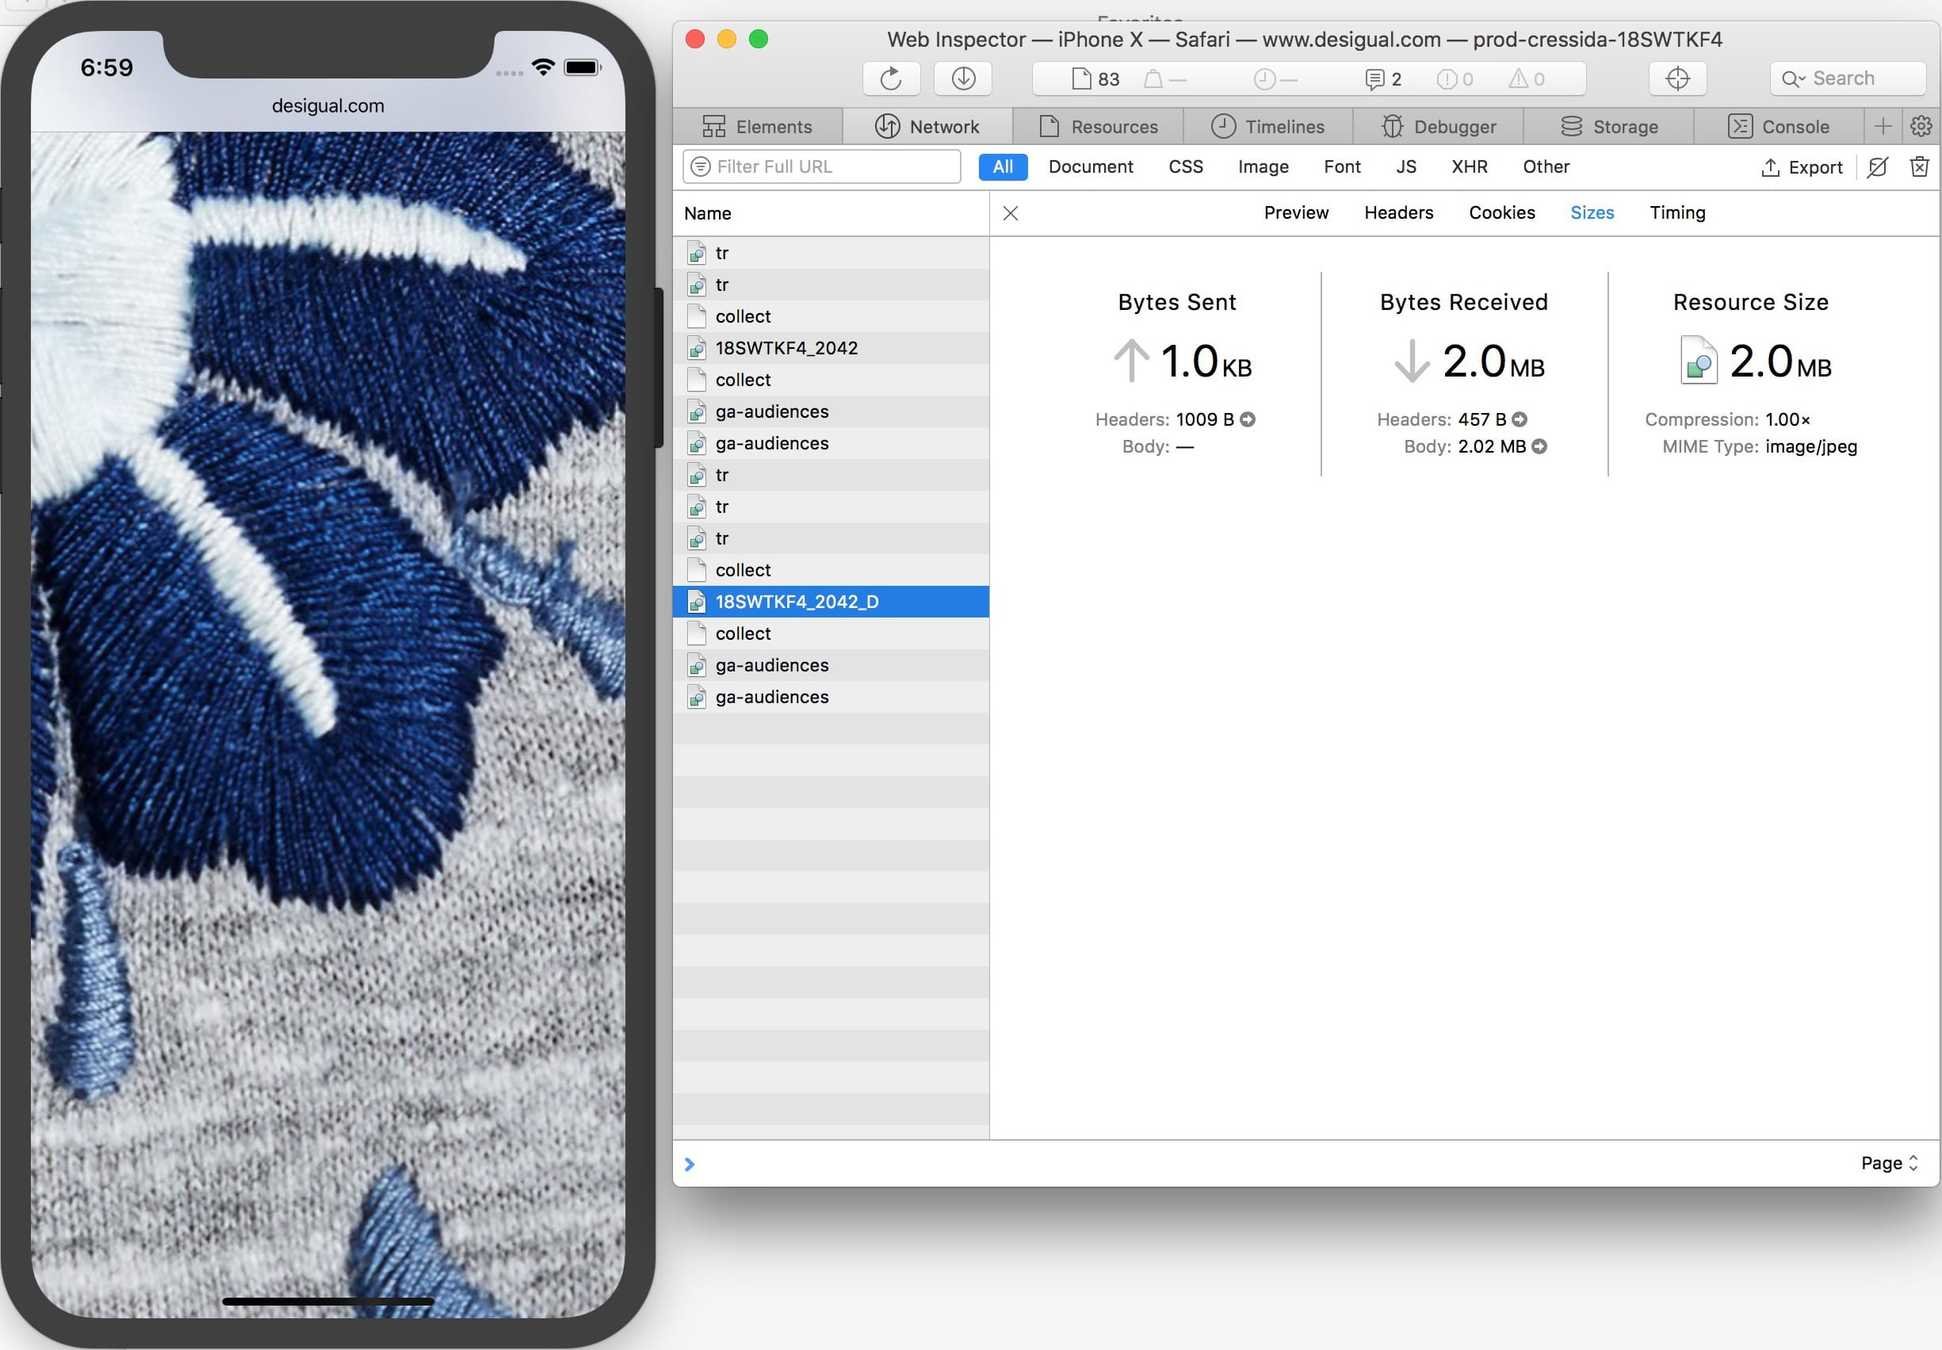Open the filter options icon in URL filter
Viewport: 1942px width, 1350px height.
(700, 167)
